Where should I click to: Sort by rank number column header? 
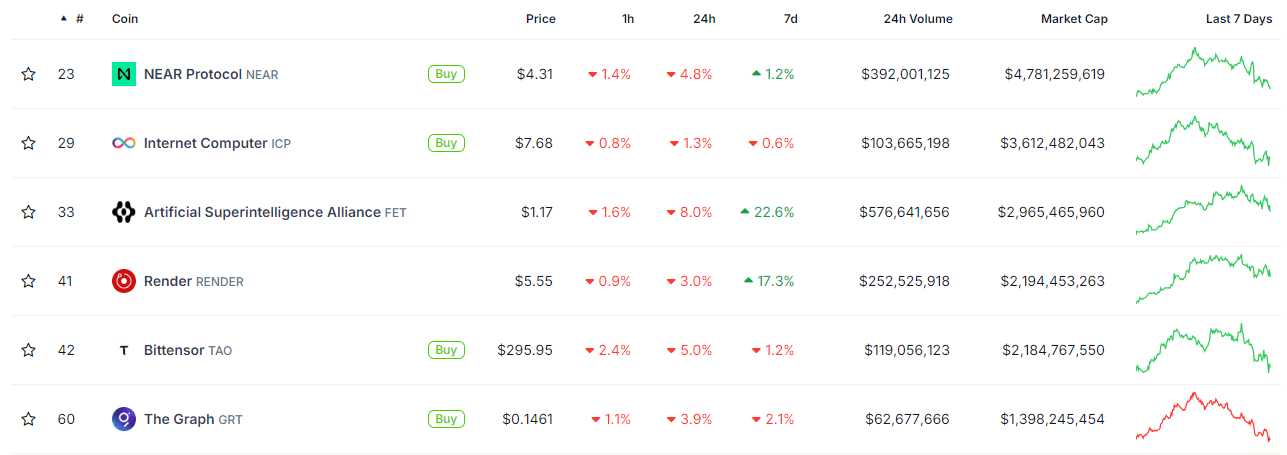pyautogui.click(x=78, y=19)
